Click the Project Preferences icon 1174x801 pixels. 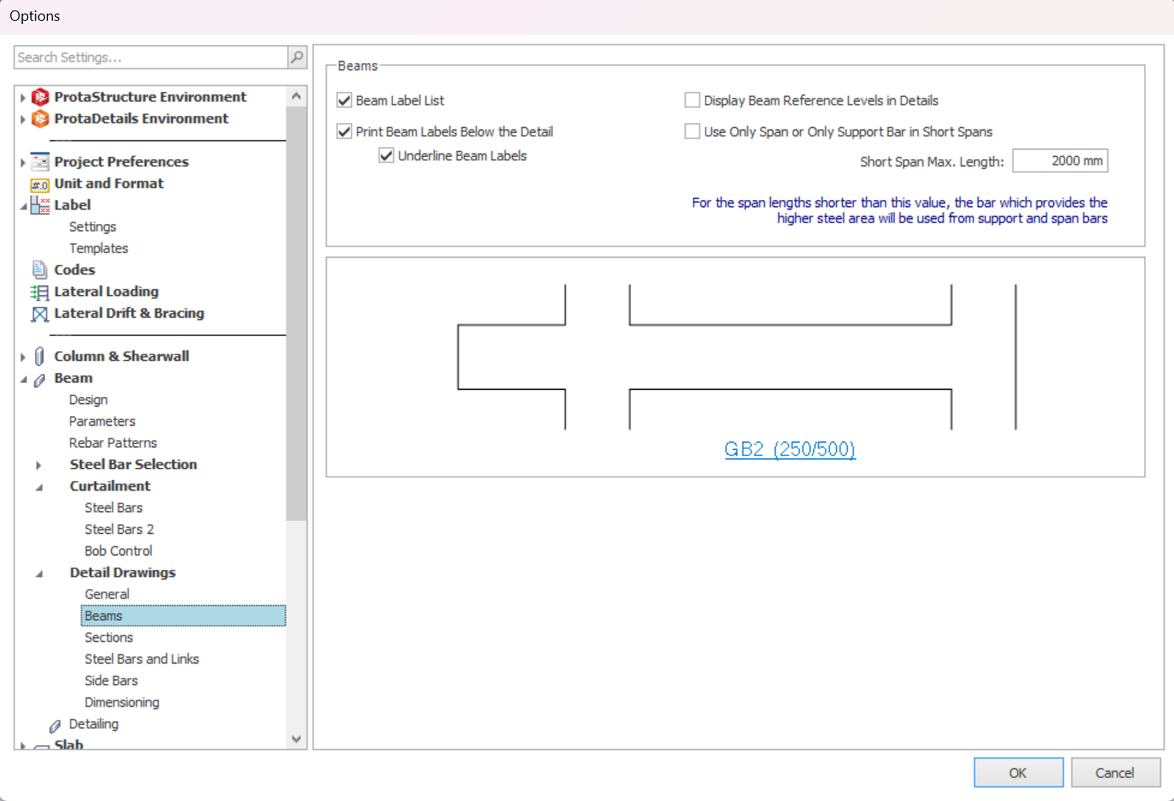pyautogui.click(x=40, y=162)
